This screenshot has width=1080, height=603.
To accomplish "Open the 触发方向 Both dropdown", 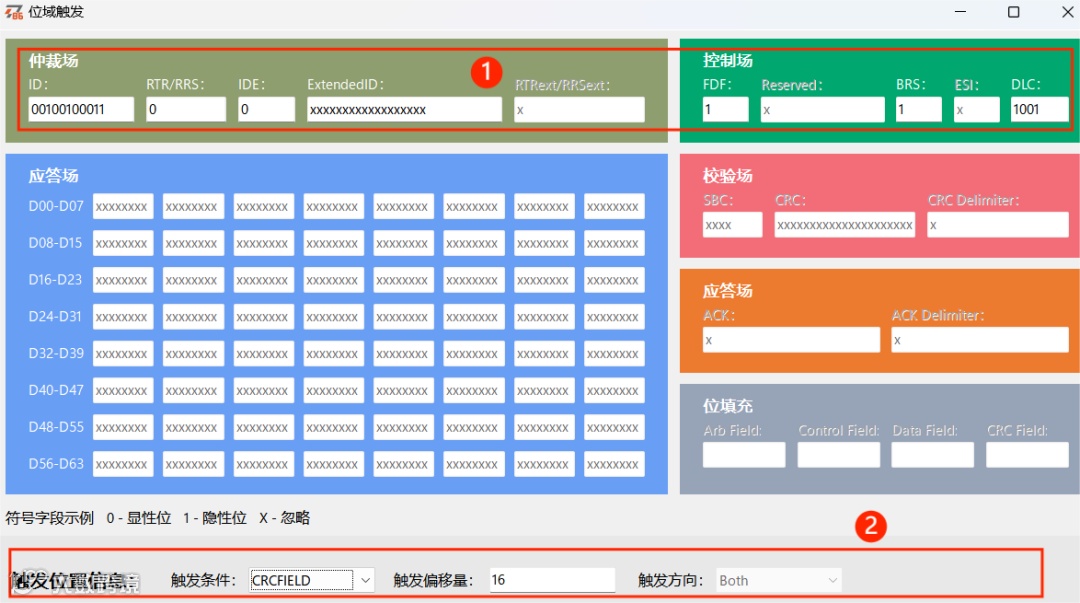I will point(779,580).
